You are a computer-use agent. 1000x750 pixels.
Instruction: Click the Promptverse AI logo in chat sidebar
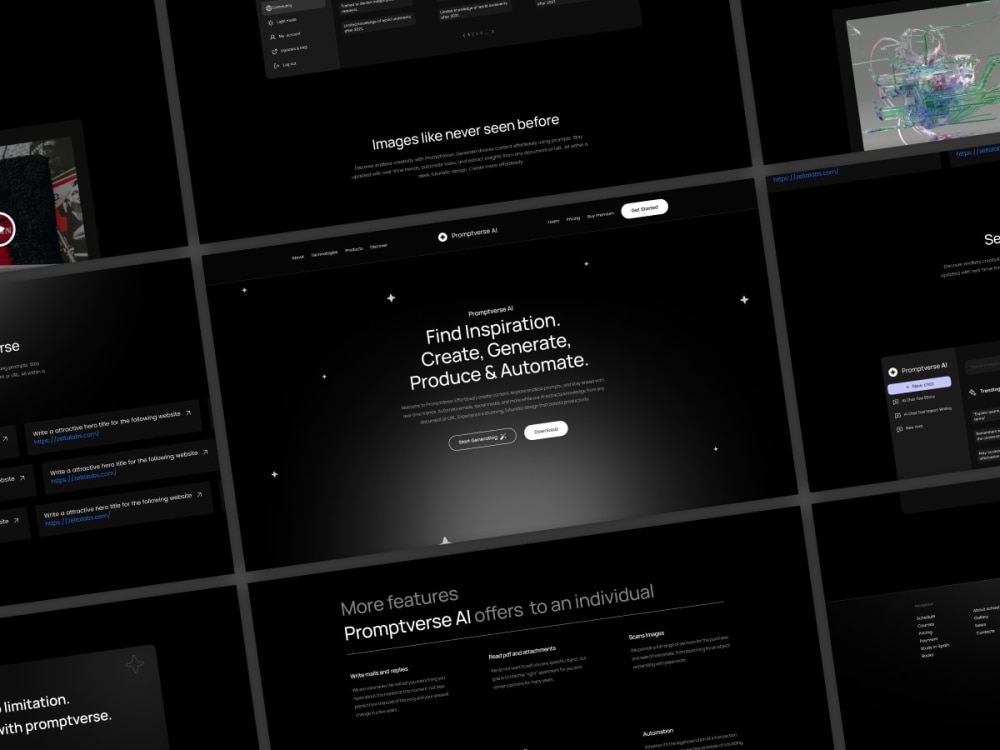pyautogui.click(x=918, y=369)
